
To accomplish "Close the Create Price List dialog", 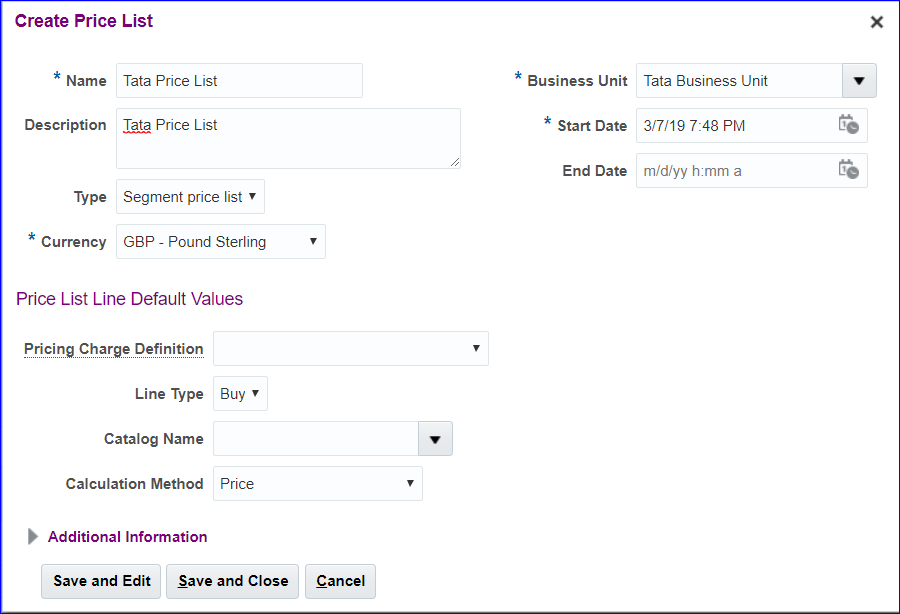I will 876,22.
